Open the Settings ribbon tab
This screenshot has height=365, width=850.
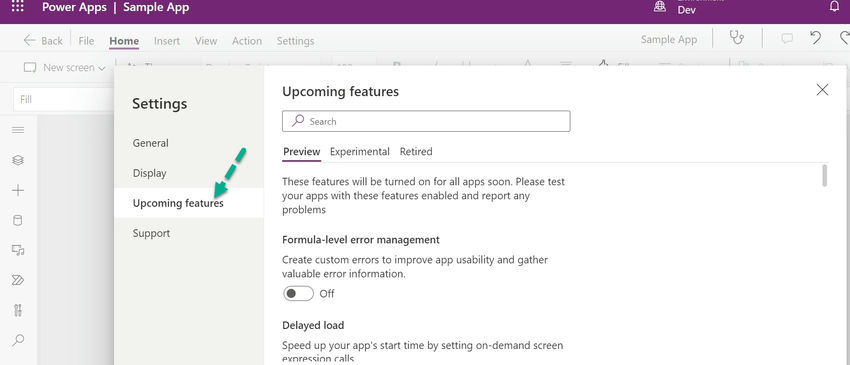coord(295,41)
